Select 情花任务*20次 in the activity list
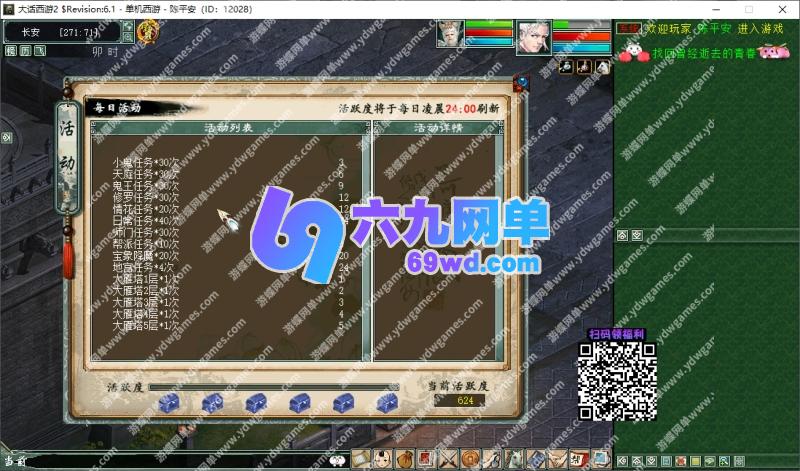 (x=146, y=209)
